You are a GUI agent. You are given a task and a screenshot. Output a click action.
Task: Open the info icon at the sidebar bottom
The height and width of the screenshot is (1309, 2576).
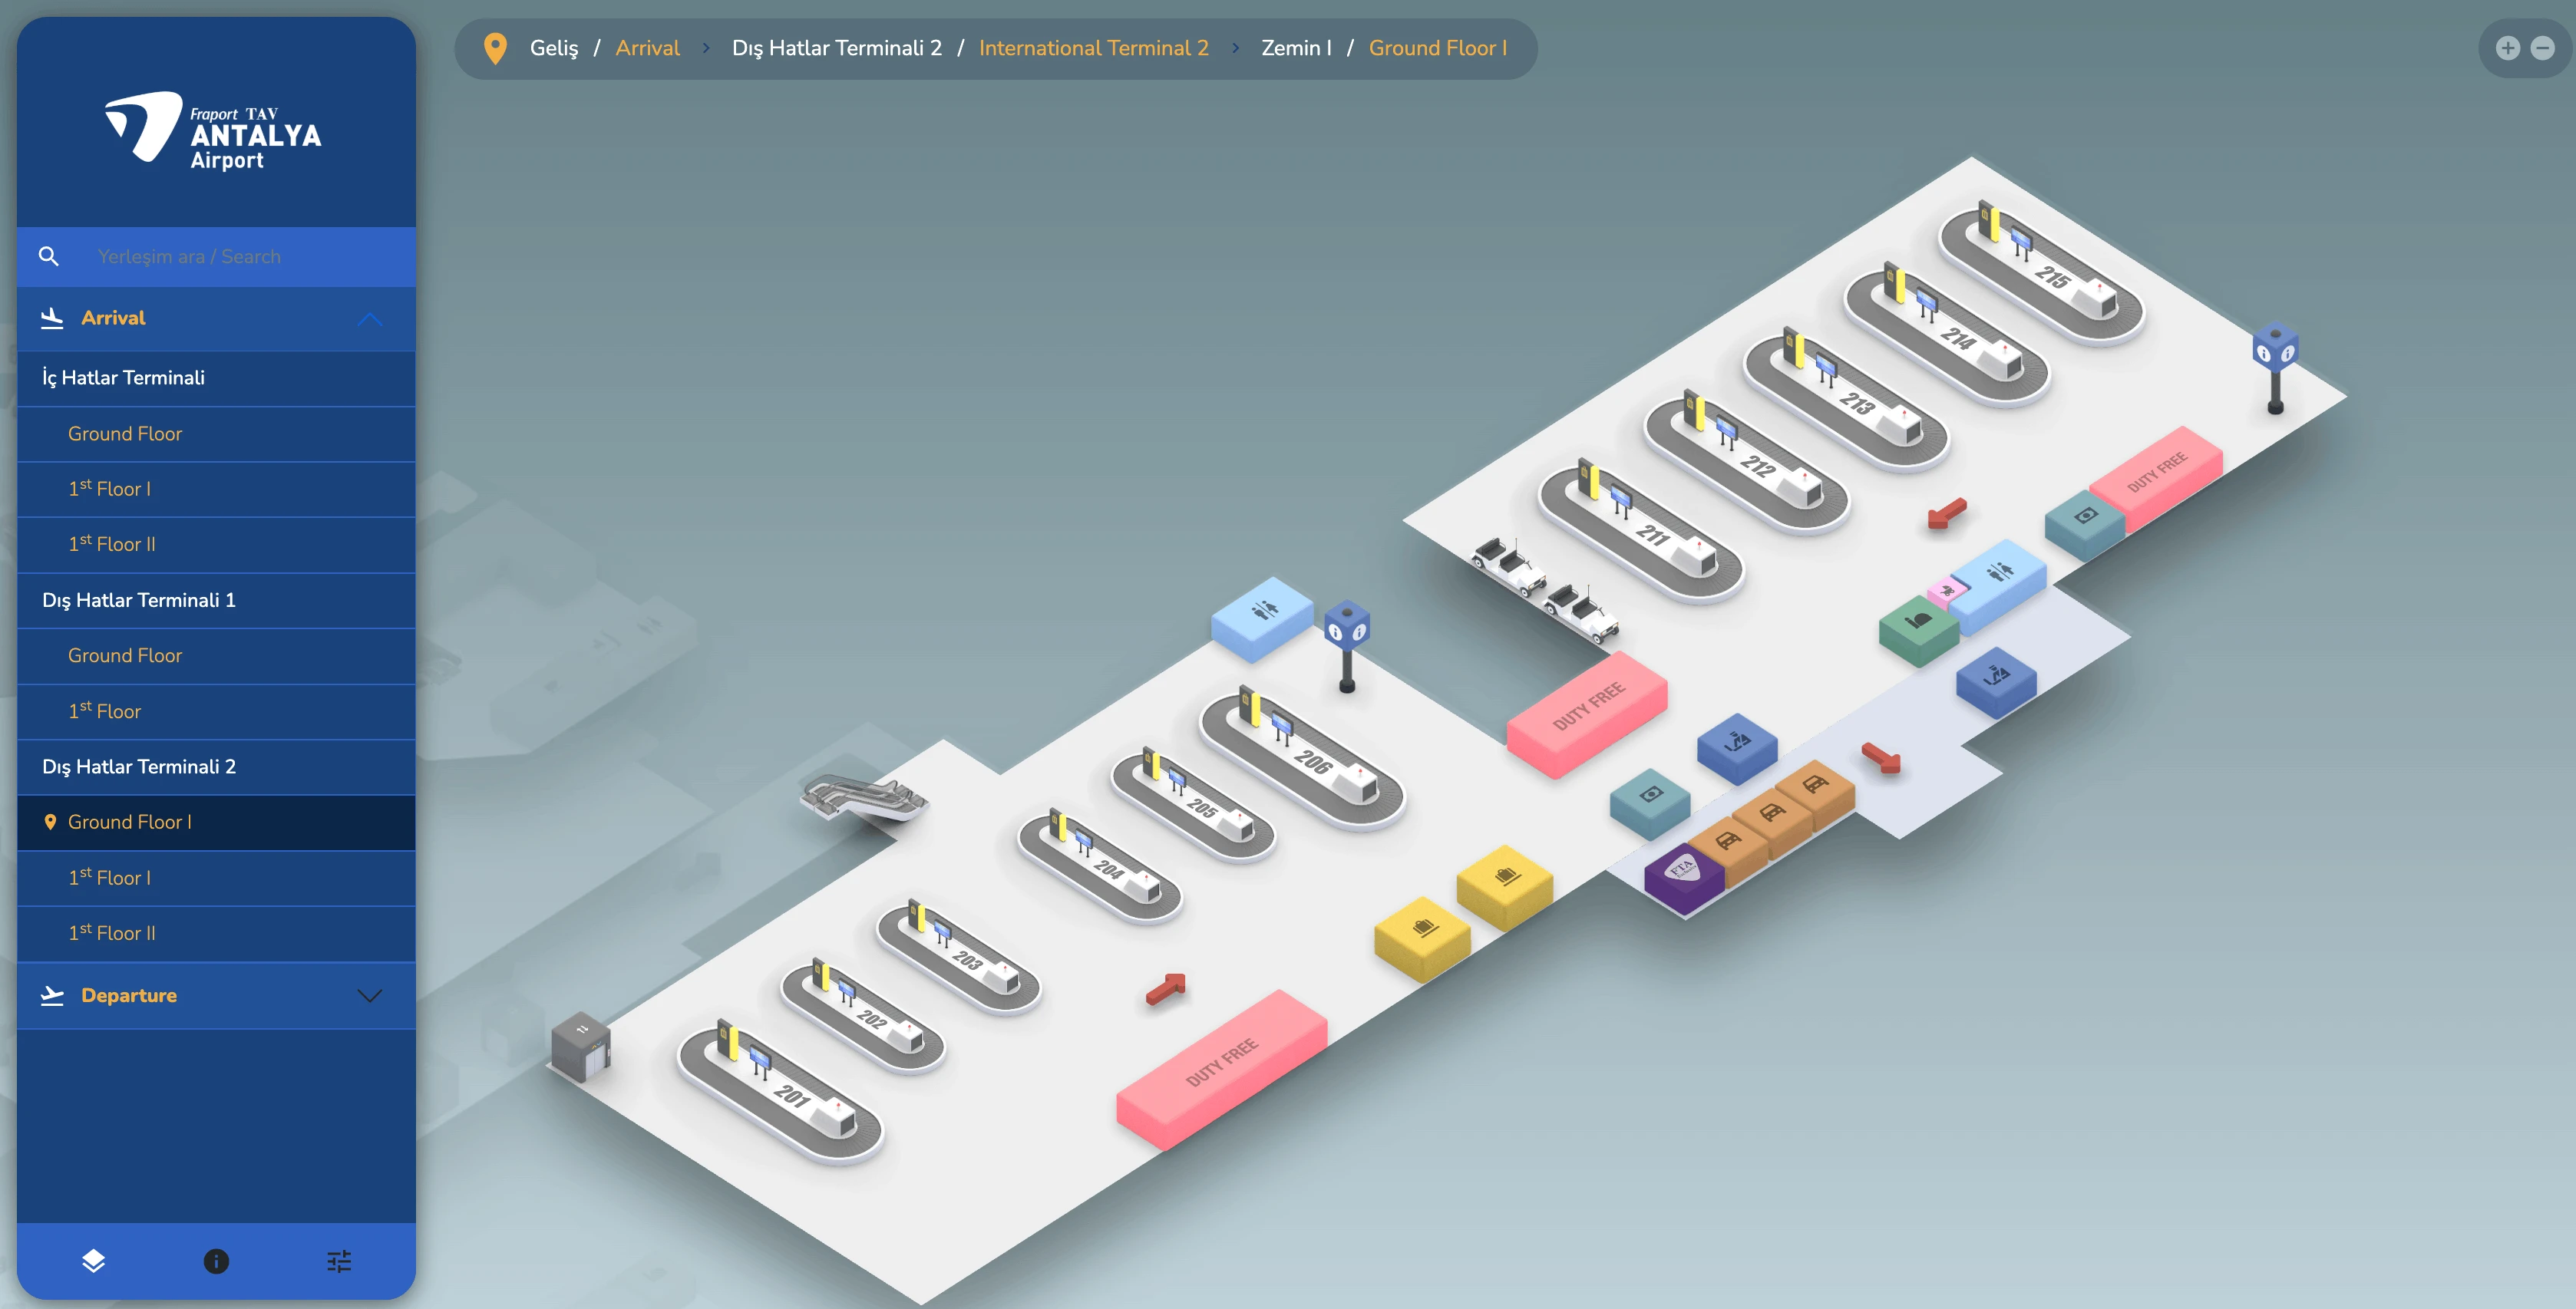(x=216, y=1262)
